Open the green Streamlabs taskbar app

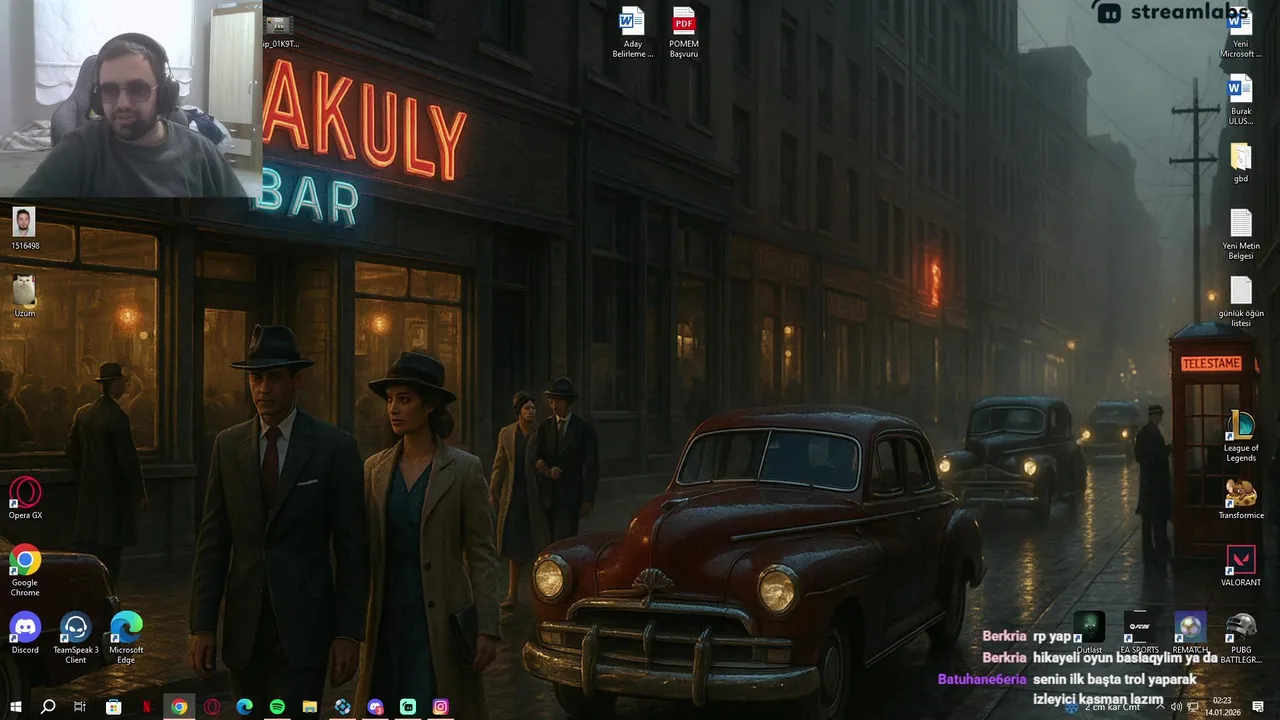pyautogui.click(x=408, y=707)
